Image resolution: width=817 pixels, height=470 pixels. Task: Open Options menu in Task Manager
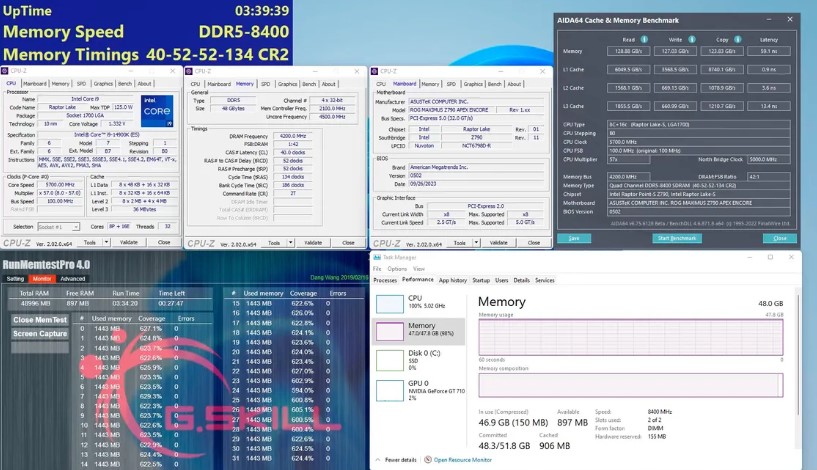(397, 269)
